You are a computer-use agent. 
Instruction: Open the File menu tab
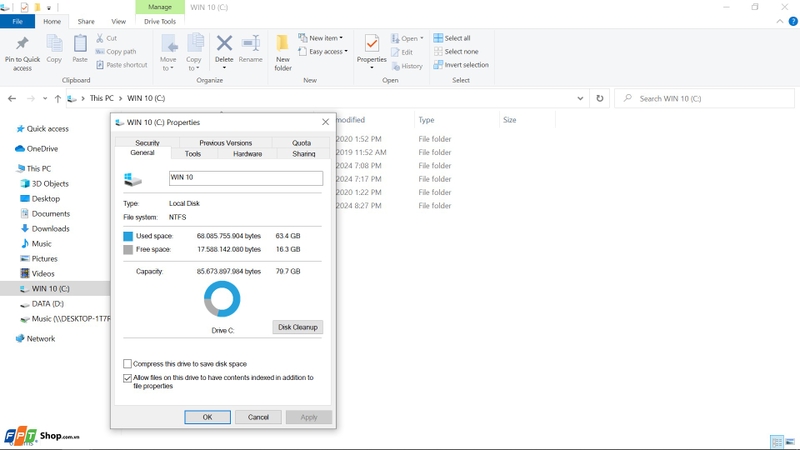[17, 21]
